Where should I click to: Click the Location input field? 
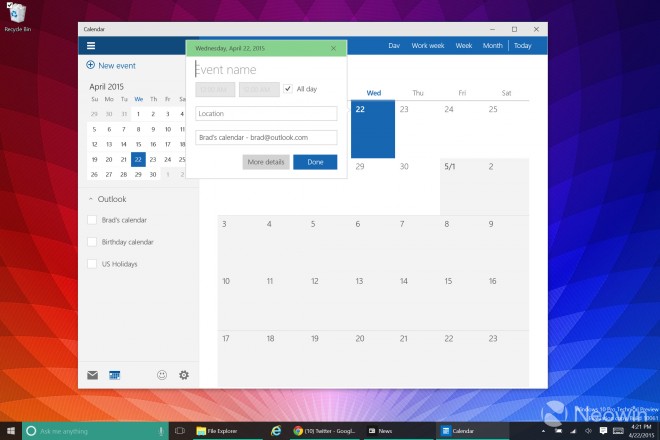(266, 114)
